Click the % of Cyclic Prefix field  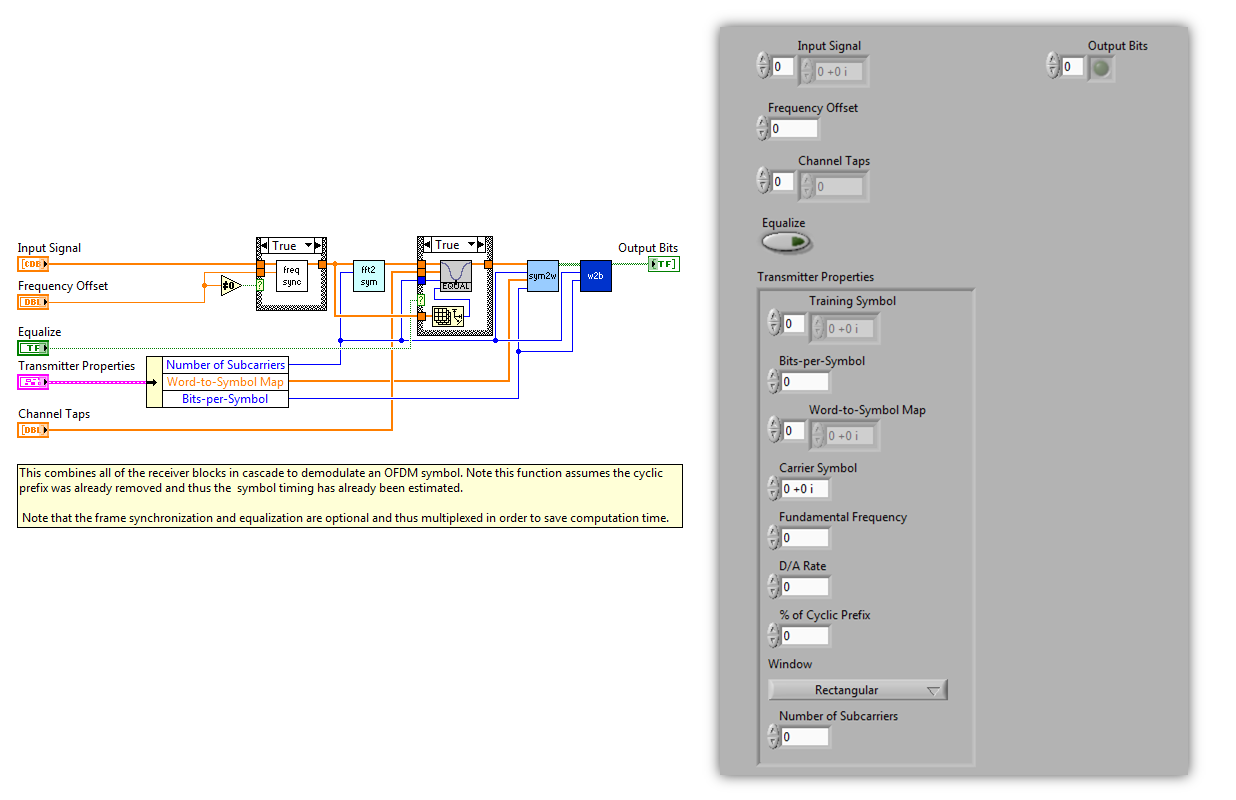point(803,635)
